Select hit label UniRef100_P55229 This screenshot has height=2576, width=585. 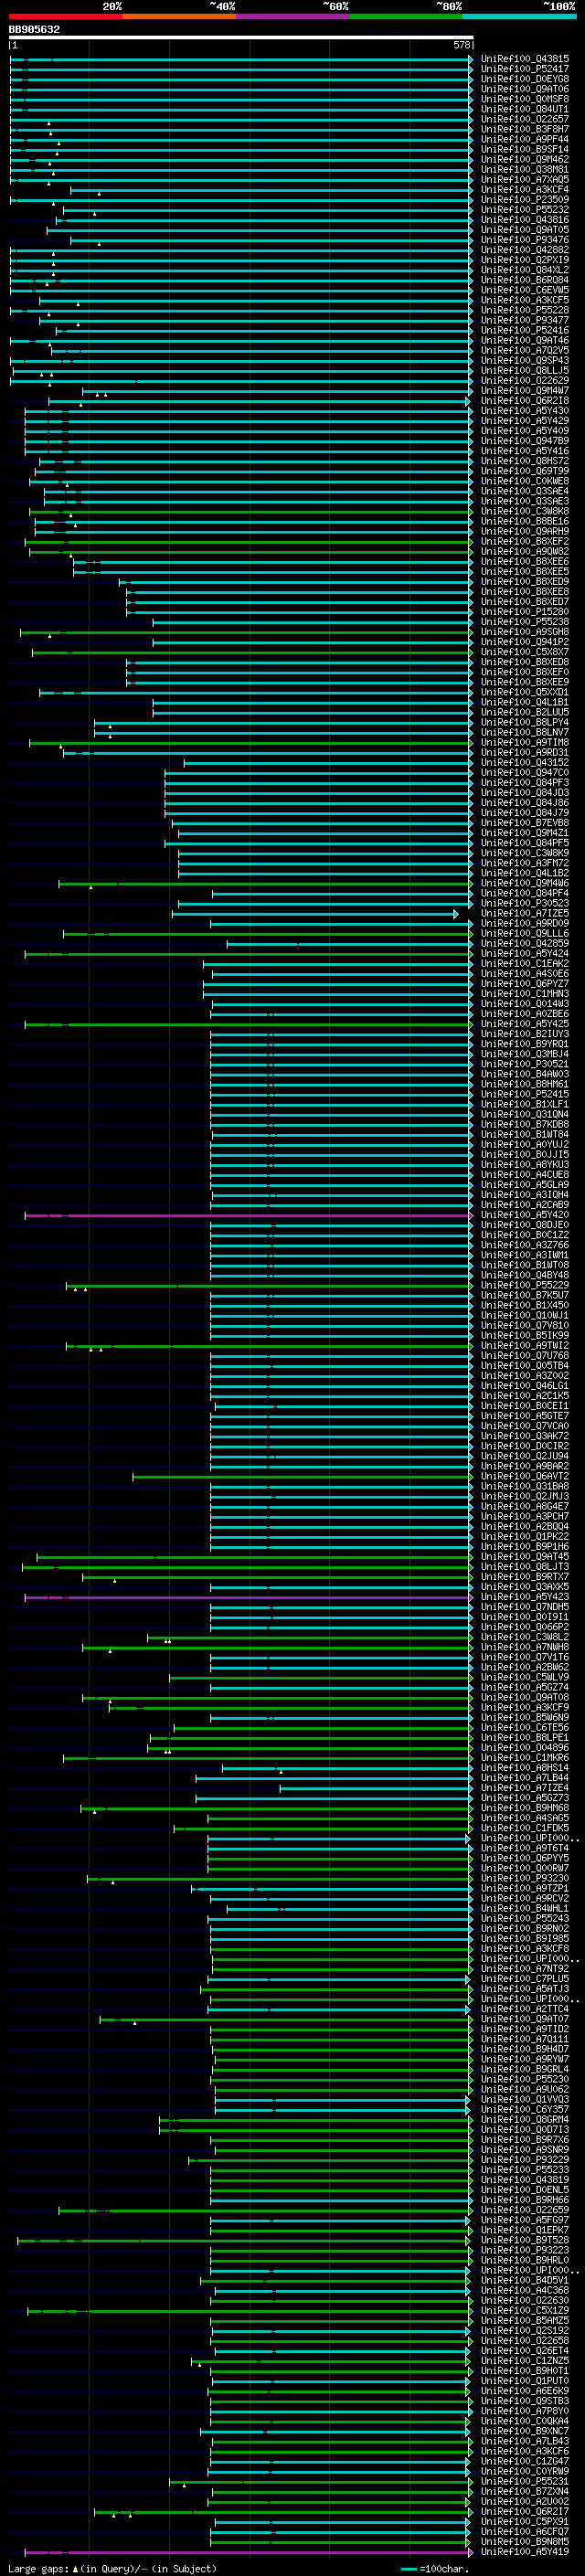point(525,1285)
